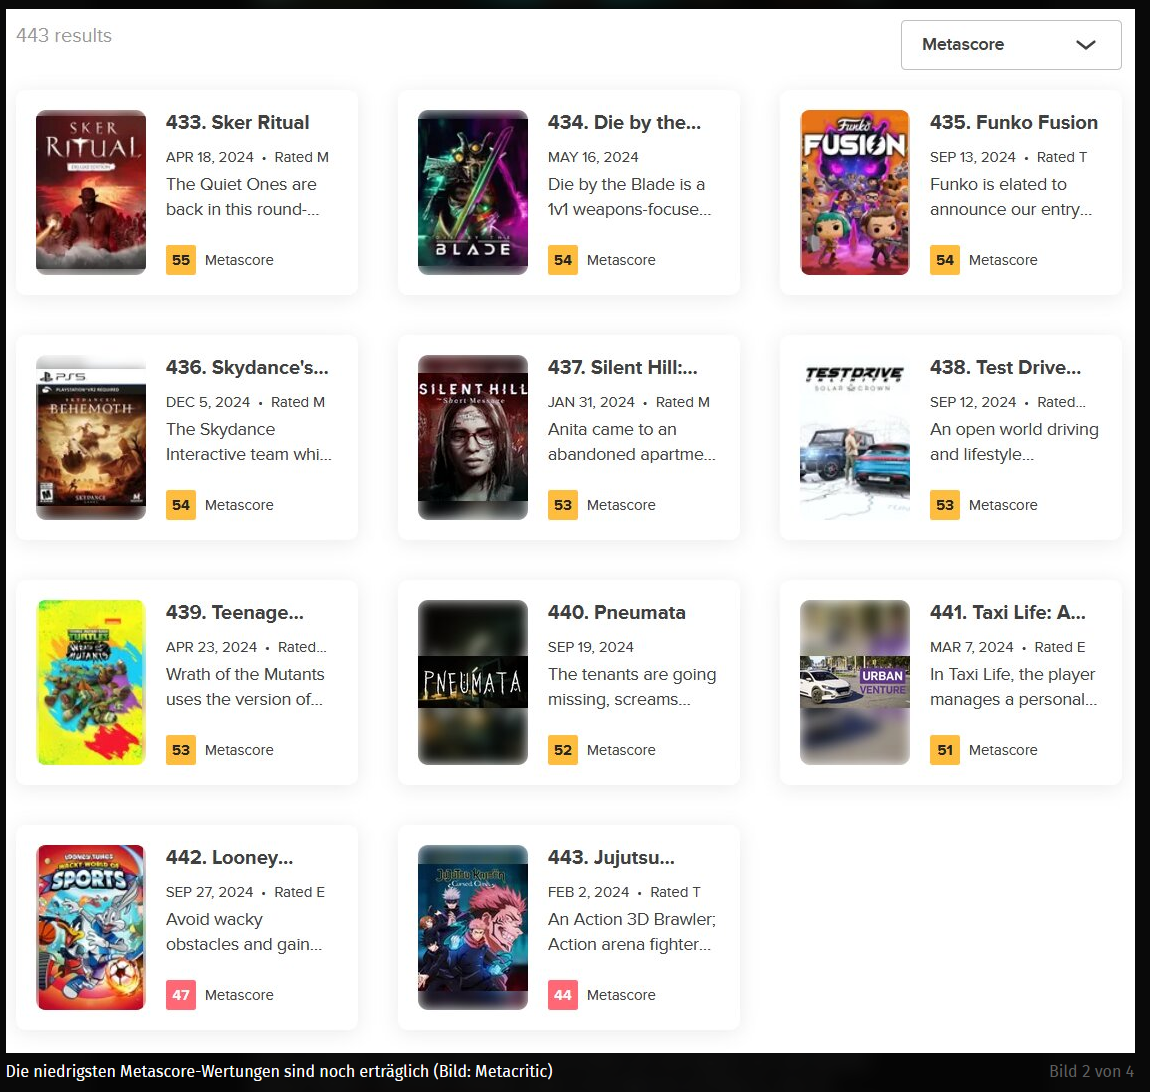Click 'Funko is elated to announce' description

1011,197
